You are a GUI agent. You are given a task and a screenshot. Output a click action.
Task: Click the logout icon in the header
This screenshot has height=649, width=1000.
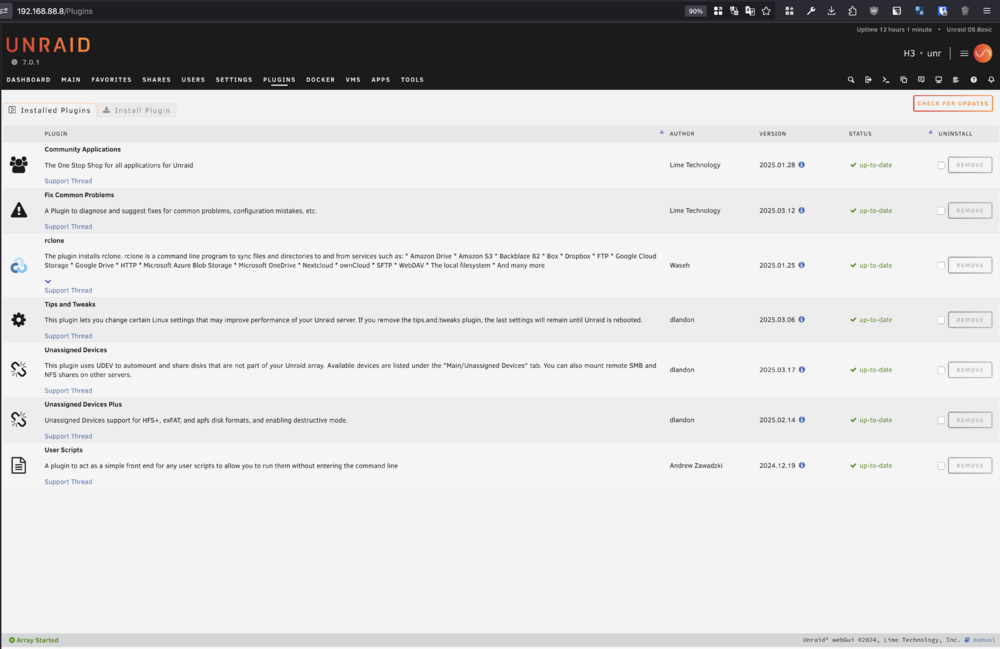(x=868, y=80)
